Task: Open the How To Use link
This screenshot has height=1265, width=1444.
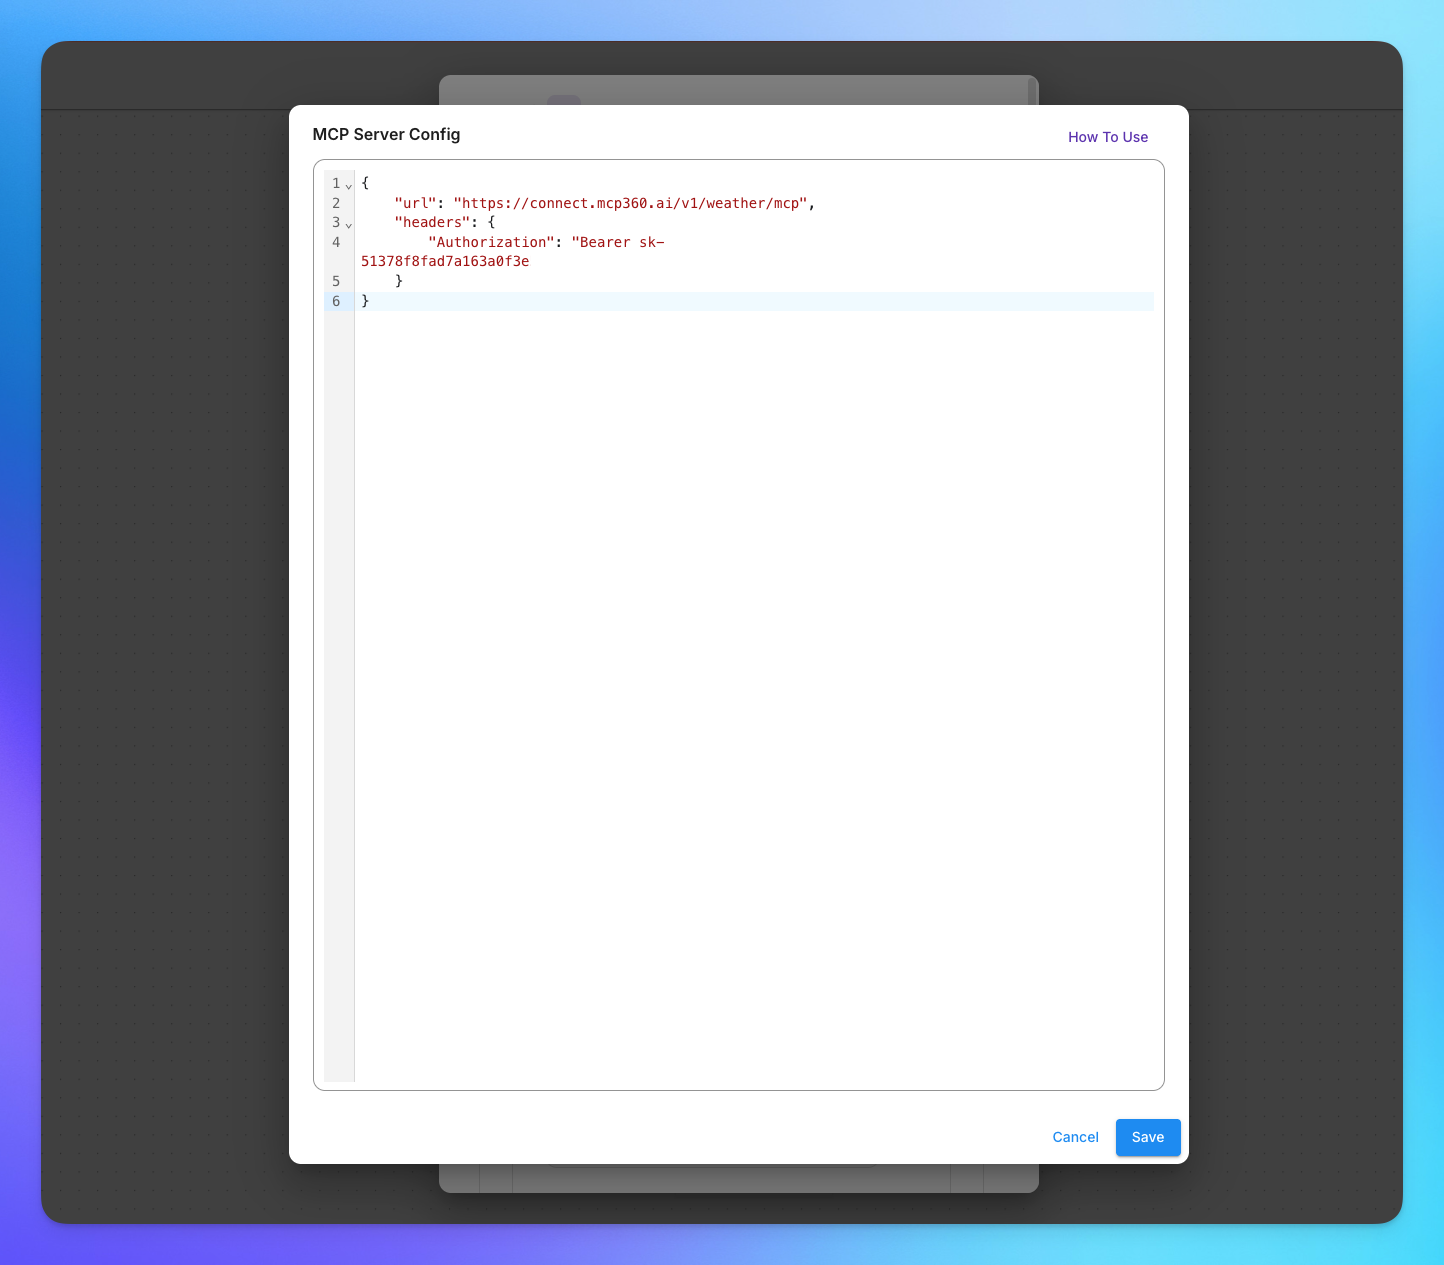Action: pyautogui.click(x=1107, y=137)
